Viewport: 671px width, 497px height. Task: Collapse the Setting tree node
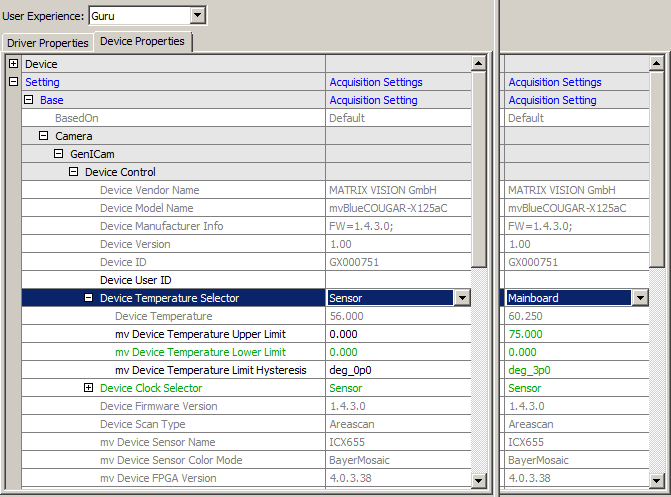(x=14, y=82)
